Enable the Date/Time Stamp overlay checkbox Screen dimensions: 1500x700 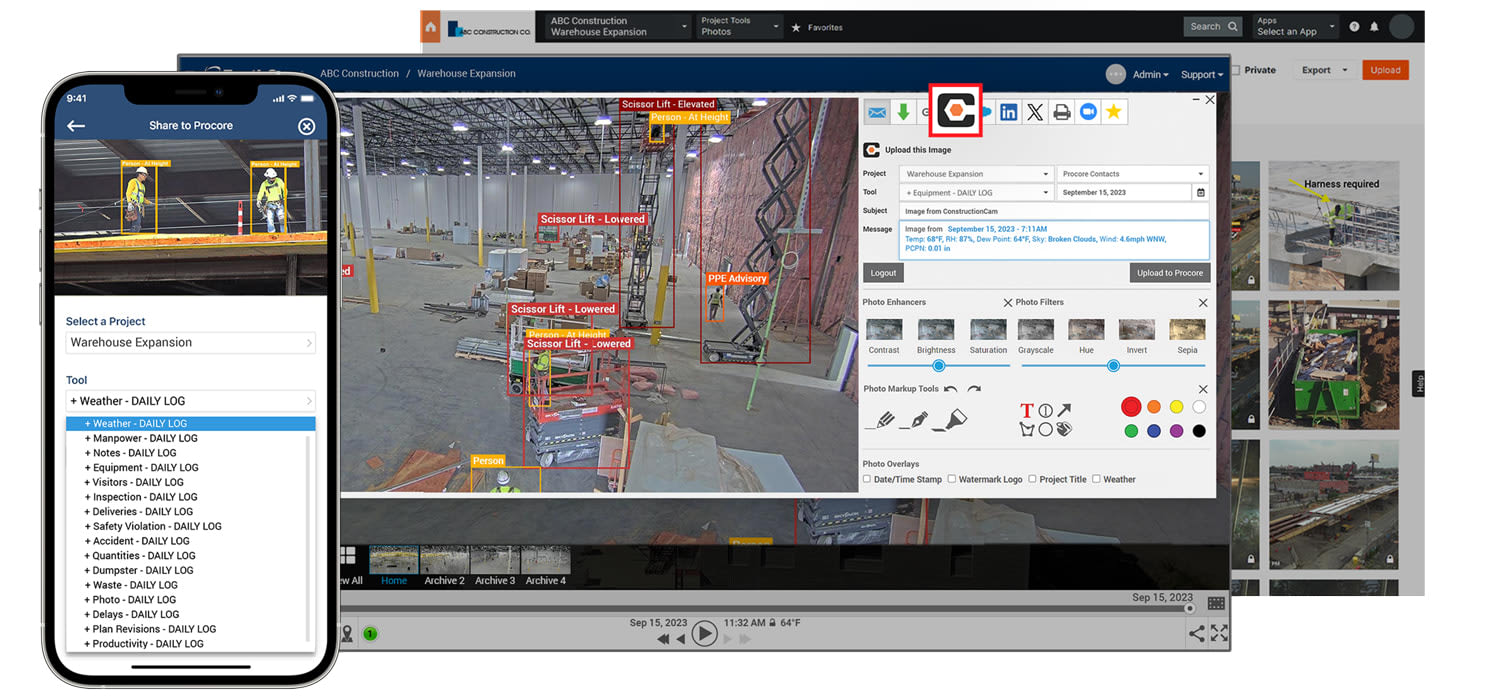click(867, 479)
